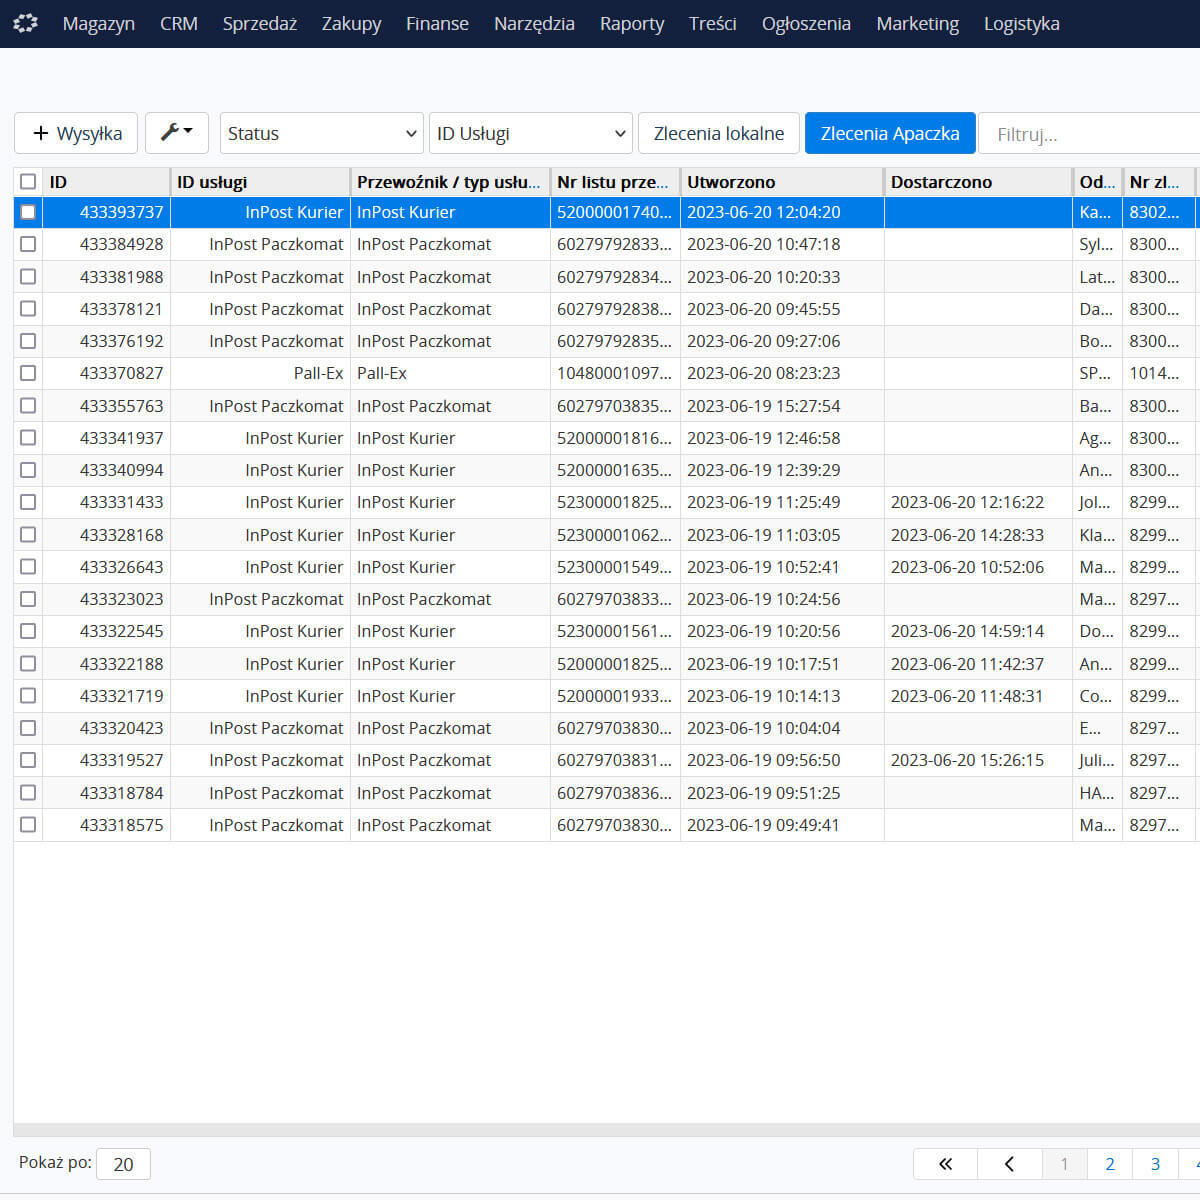The image size is (1200, 1200).
Task: Open the Status filter dropdown
Action: click(322, 133)
